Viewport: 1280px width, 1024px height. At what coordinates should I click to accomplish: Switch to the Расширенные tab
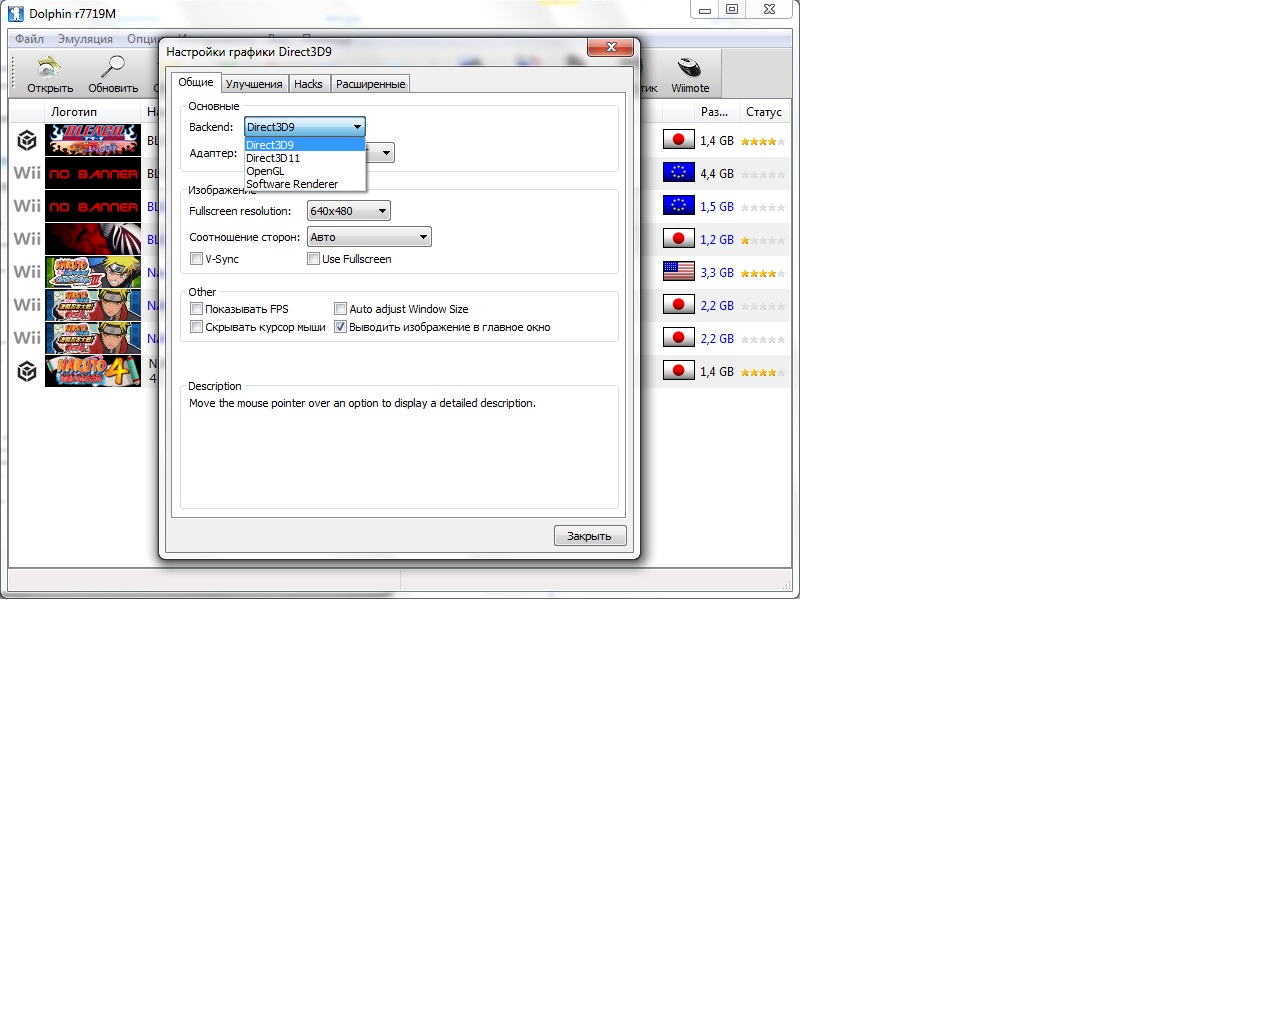pyautogui.click(x=371, y=84)
